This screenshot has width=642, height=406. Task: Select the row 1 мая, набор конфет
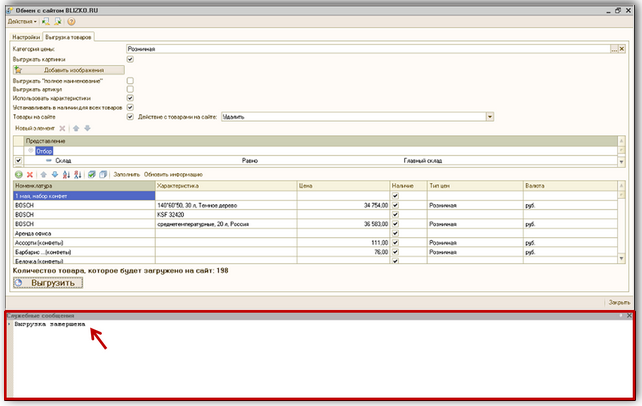[84, 196]
